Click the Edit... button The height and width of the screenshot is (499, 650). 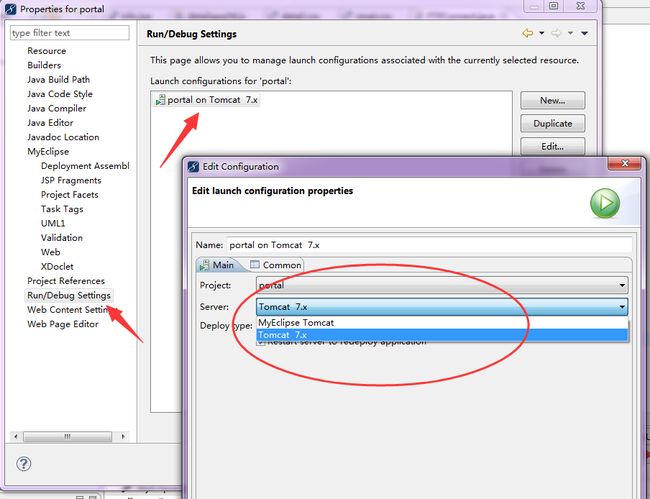[553, 146]
